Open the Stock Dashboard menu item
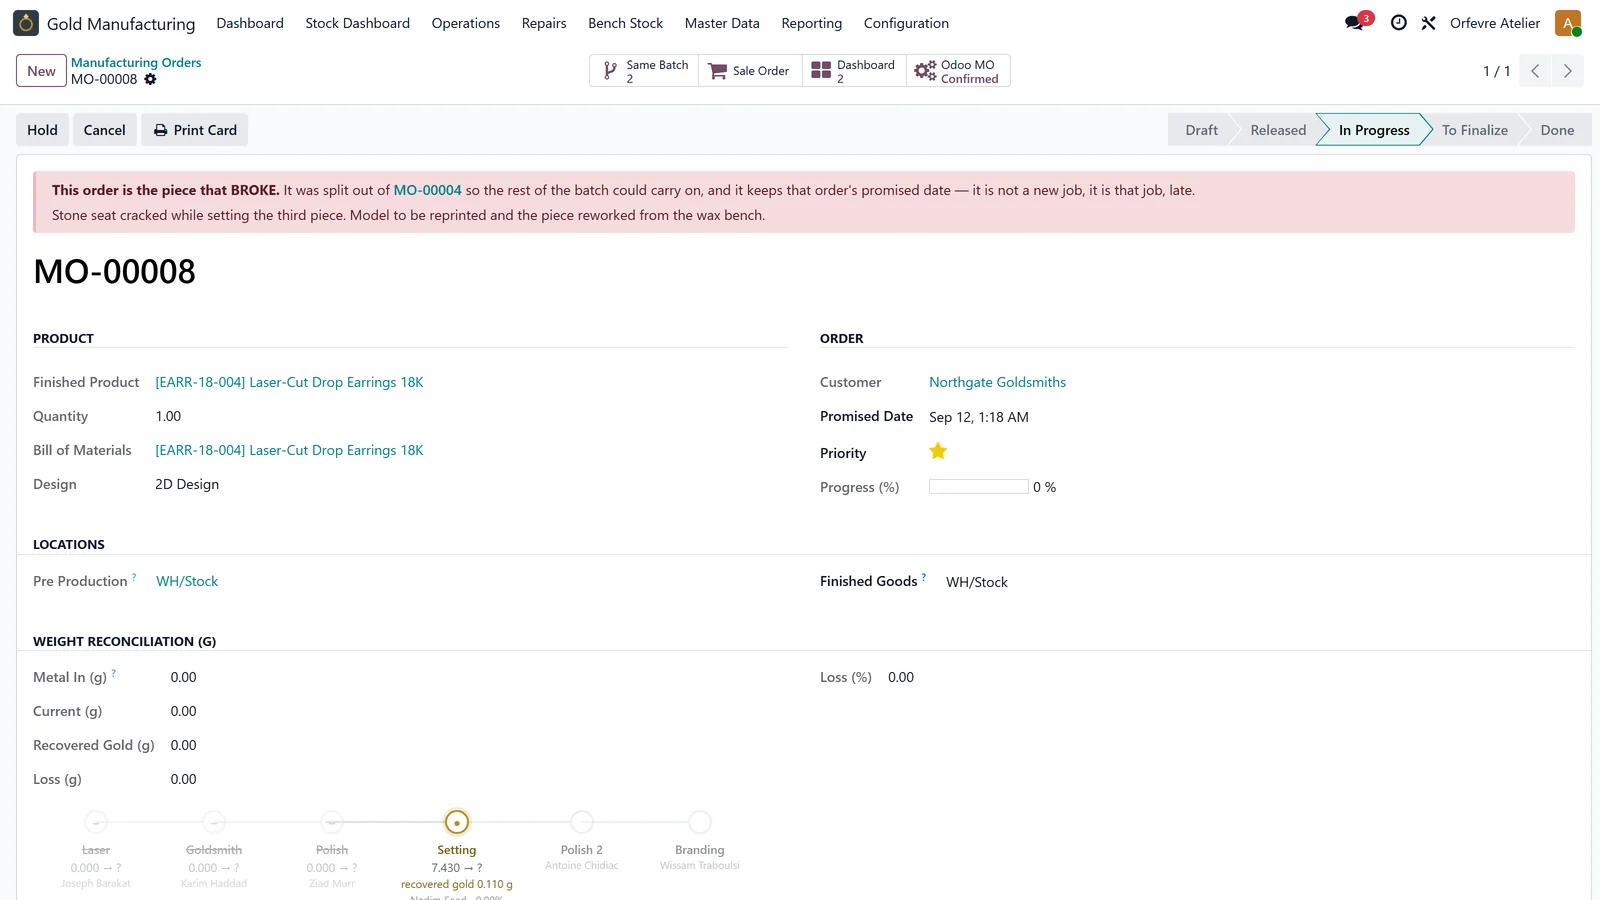The width and height of the screenshot is (1600, 900). click(357, 23)
